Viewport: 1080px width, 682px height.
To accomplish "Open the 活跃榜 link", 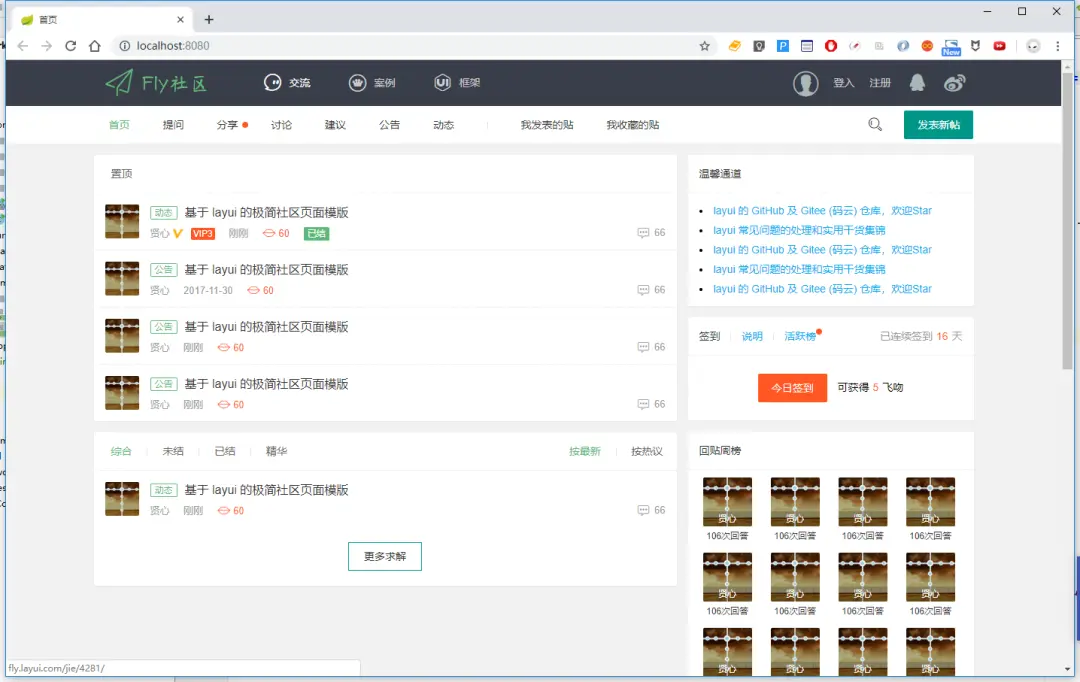I will pos(800,336).
